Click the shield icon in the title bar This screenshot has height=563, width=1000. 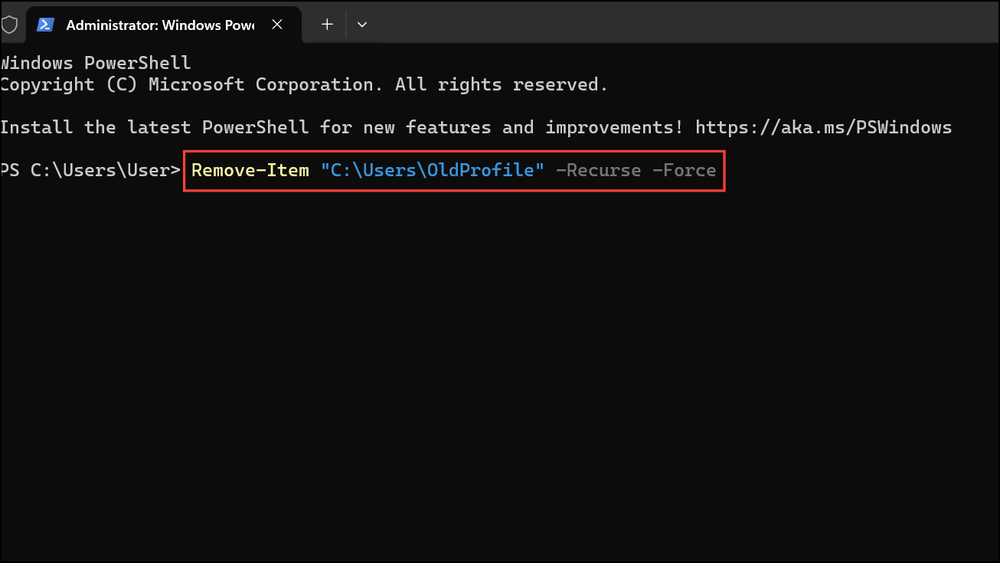(9, 25)
